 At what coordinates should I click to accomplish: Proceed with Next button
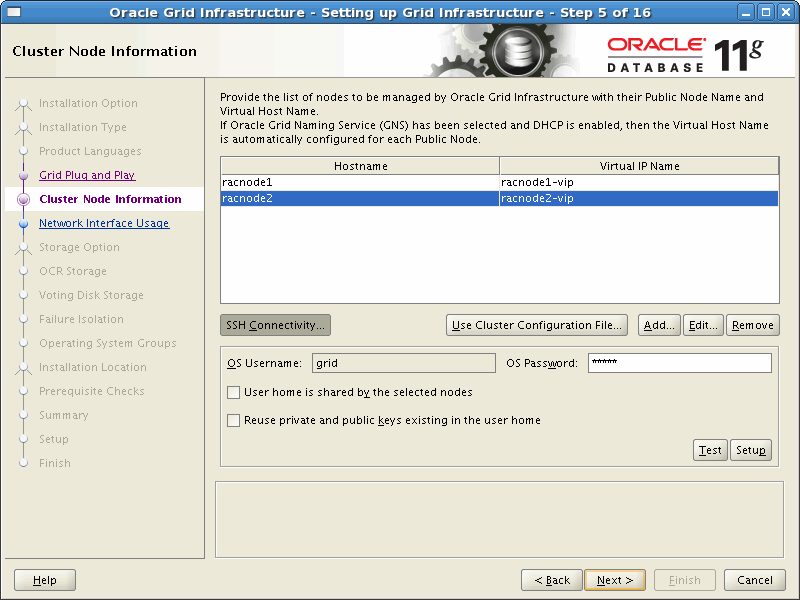[x=615, y=580]
